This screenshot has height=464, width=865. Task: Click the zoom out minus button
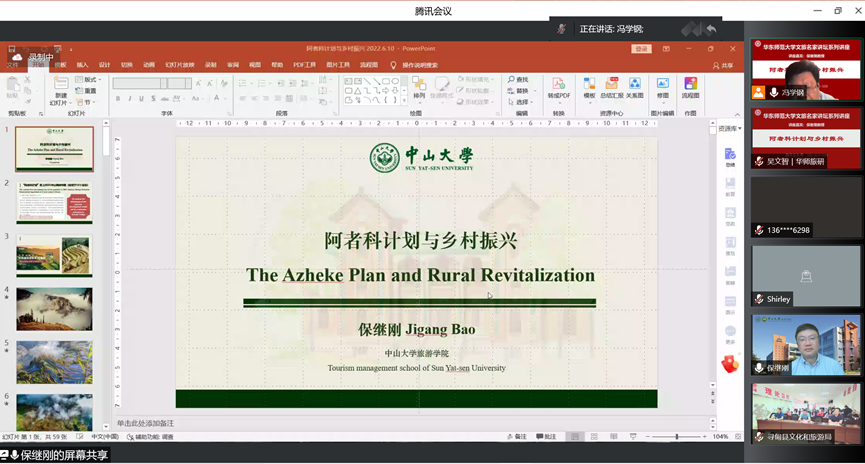[x=648, y=436]
